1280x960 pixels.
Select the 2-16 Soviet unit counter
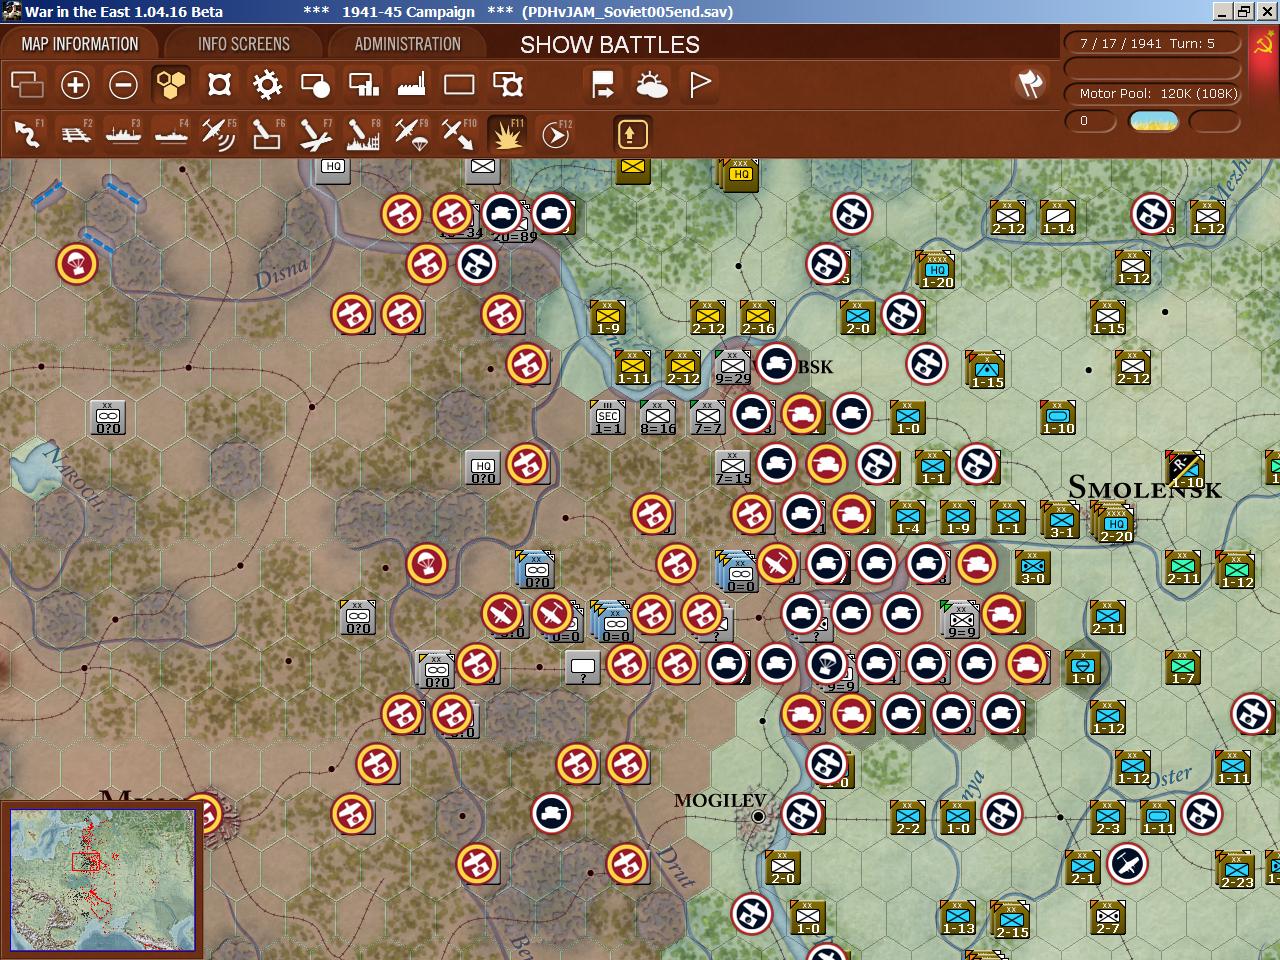758,317
